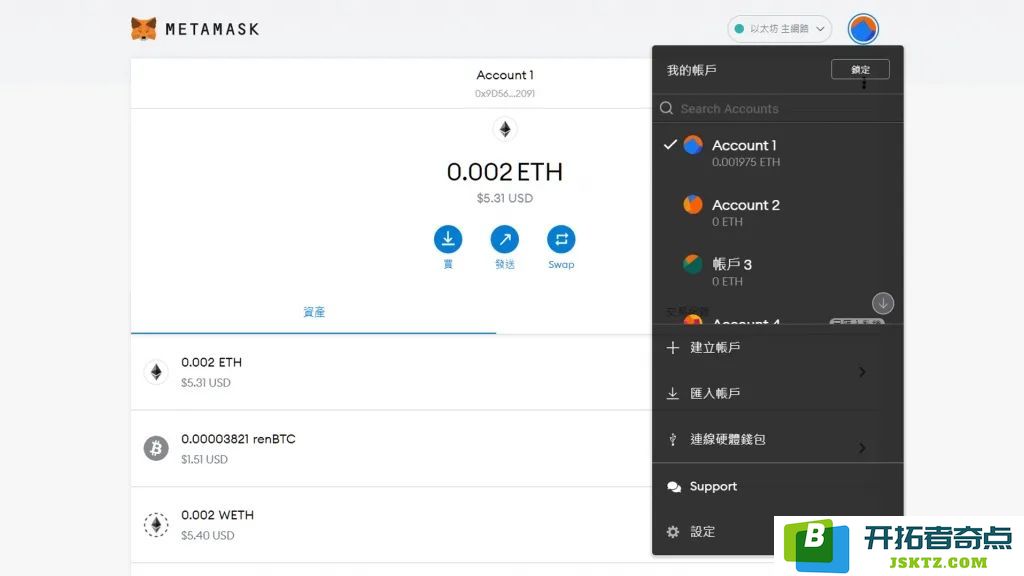Screen dimensions: 1024x576
Task: Click the settings gear icon
Action: [x=673, y=532]
